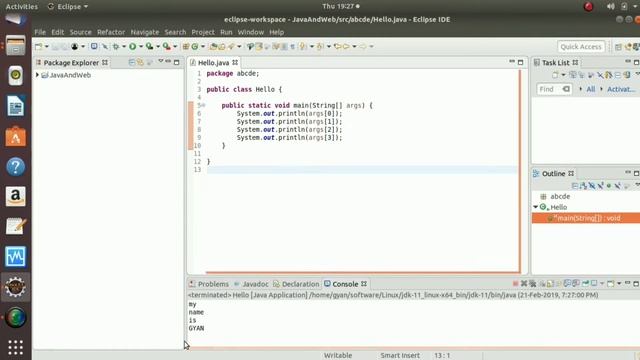The width and height of the screenshot is (640, 360).
Task: Select the Hello.java editor tab
Action: tap(213, 62)
